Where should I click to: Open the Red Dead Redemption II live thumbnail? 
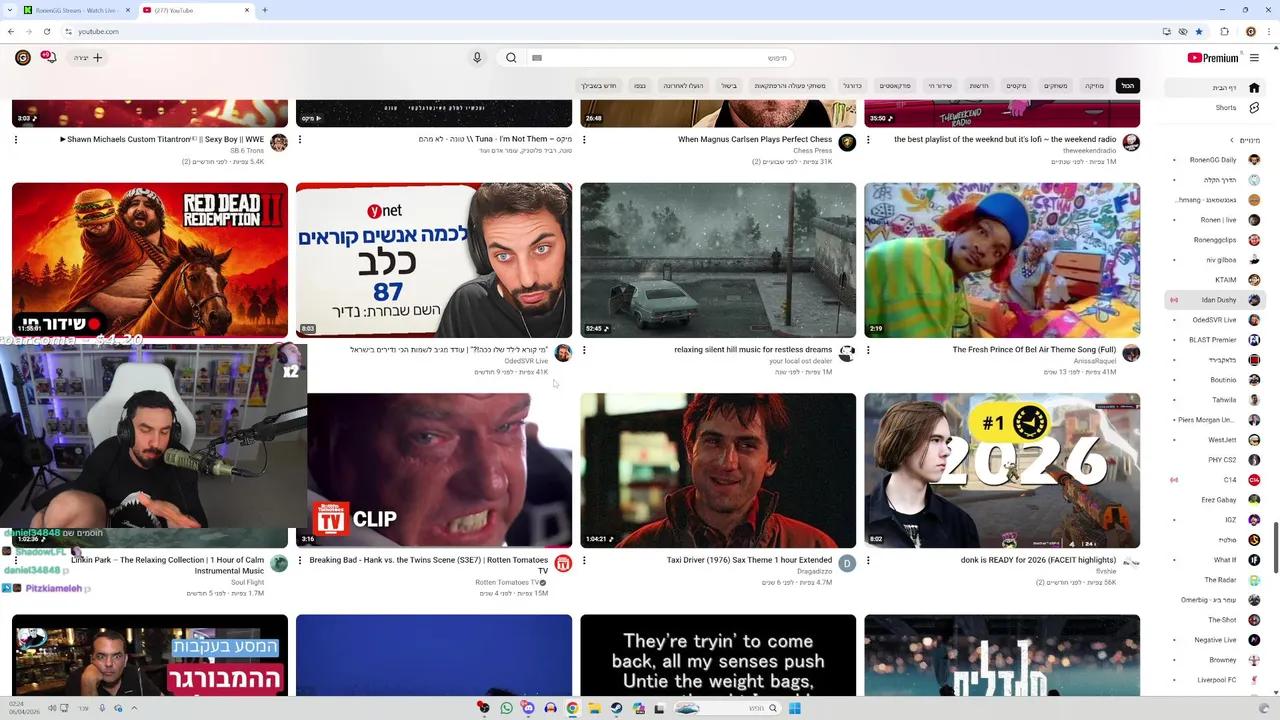click(150, 260)
